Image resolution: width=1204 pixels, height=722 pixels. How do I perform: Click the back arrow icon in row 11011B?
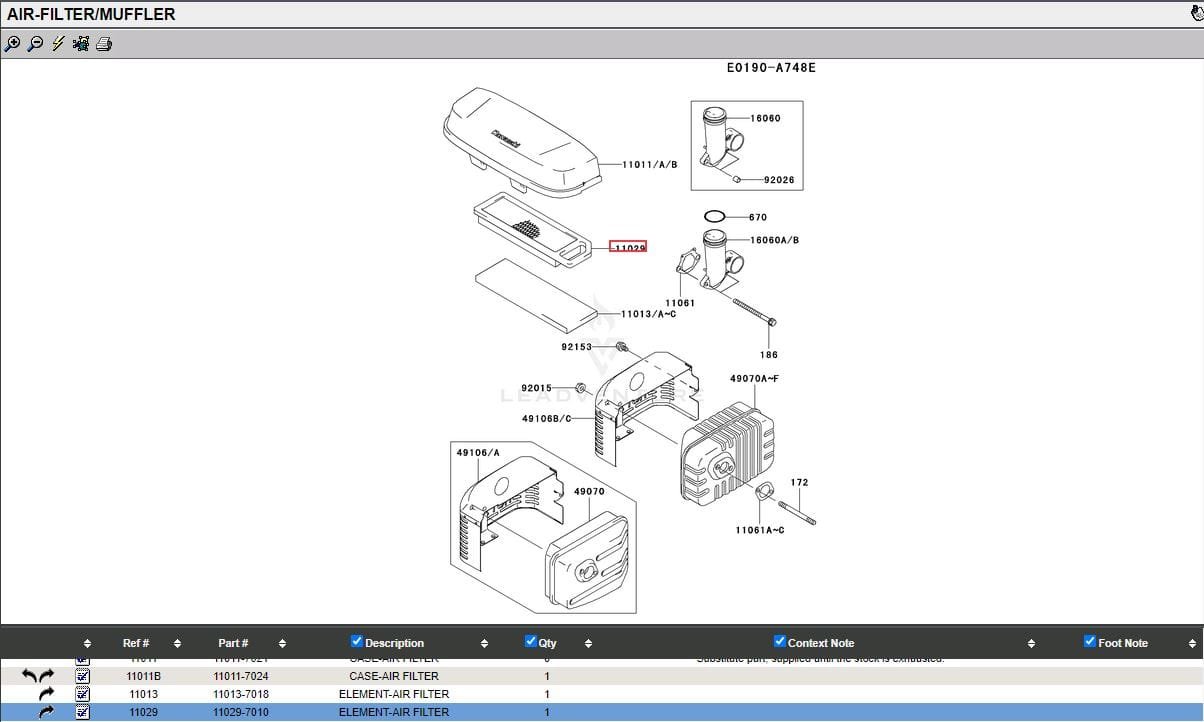tap(29, 677)
